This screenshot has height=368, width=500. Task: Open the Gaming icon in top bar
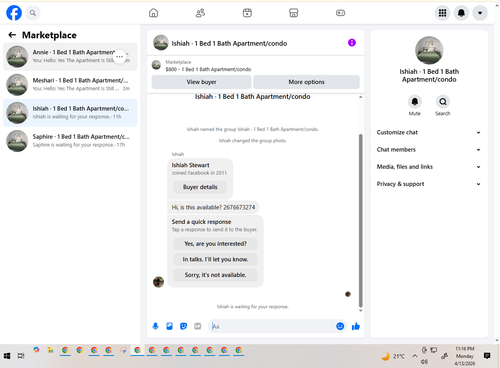(x=340, y=13)
